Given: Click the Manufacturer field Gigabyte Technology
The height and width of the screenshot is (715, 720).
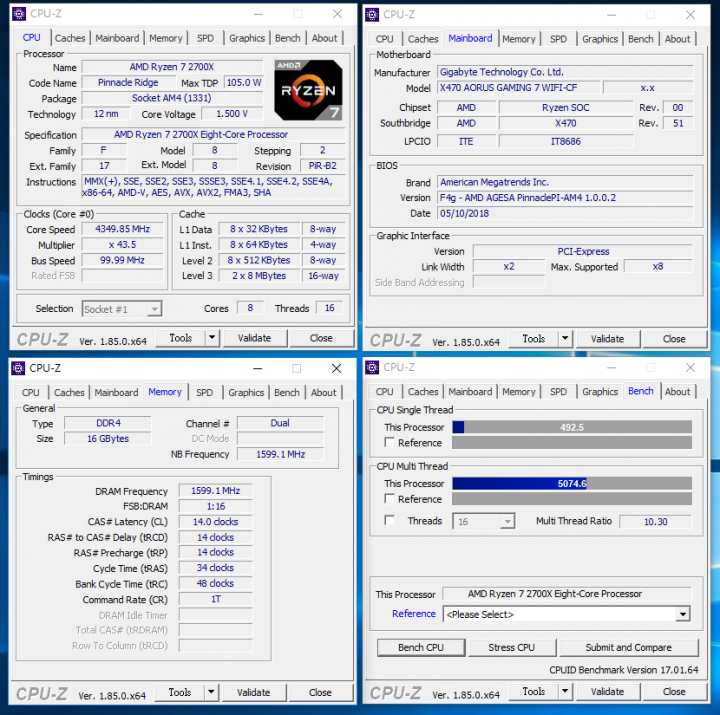Looking at the screenshot, I should coord(565,72).
